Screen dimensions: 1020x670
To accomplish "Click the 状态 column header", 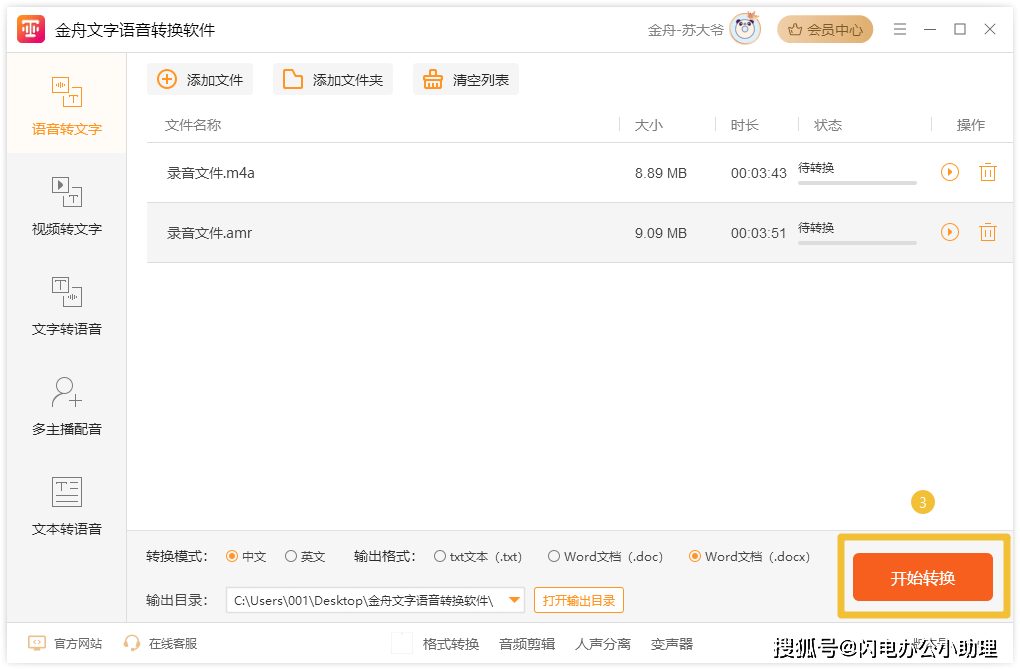I will tap(828, 125).
